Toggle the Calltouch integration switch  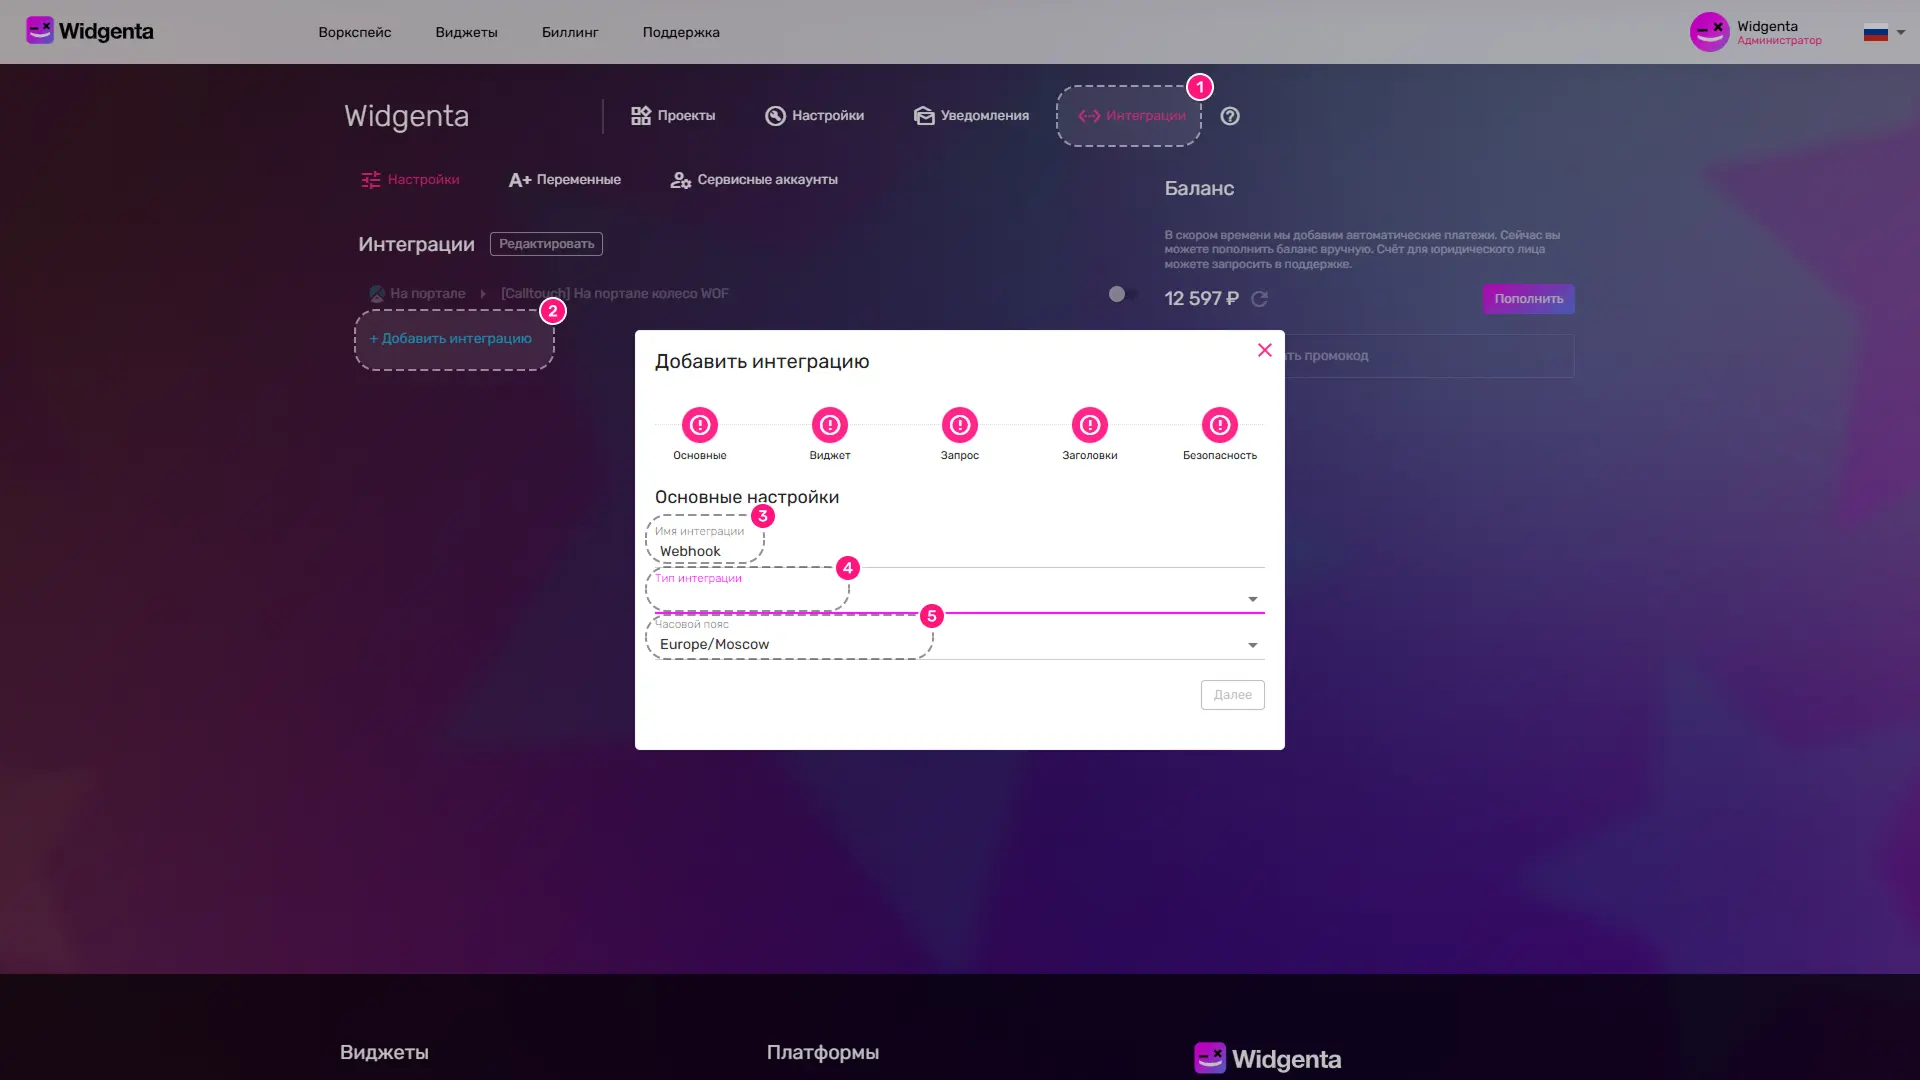[x=1122, y=294]
